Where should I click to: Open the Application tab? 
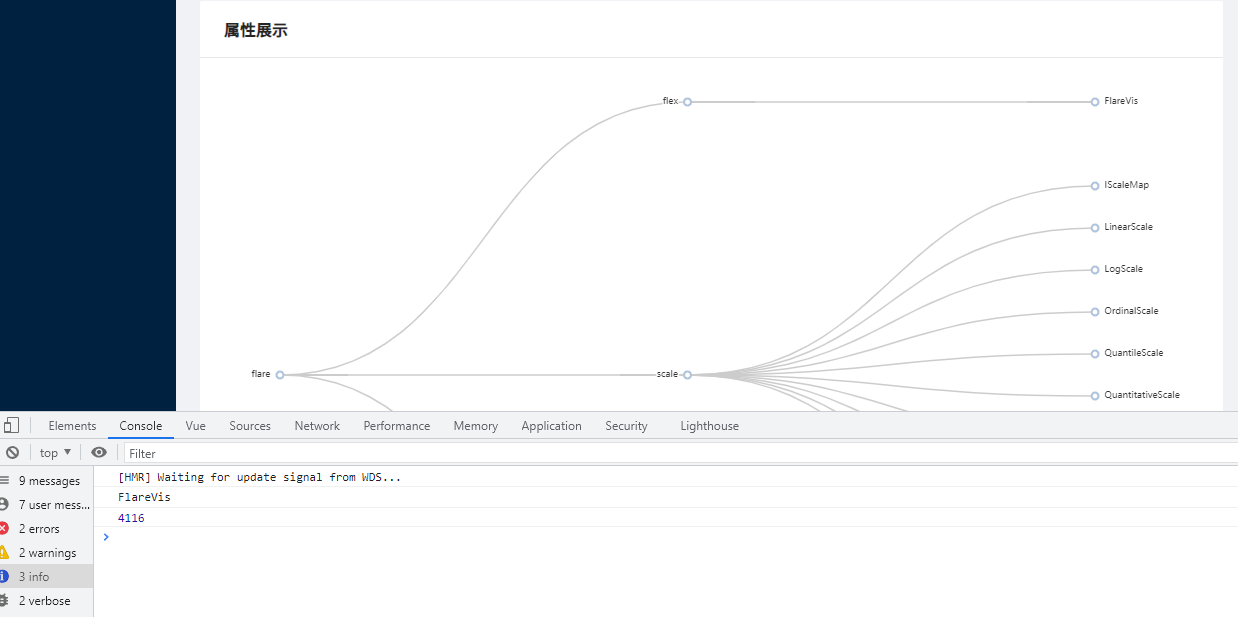coord(551,426)
